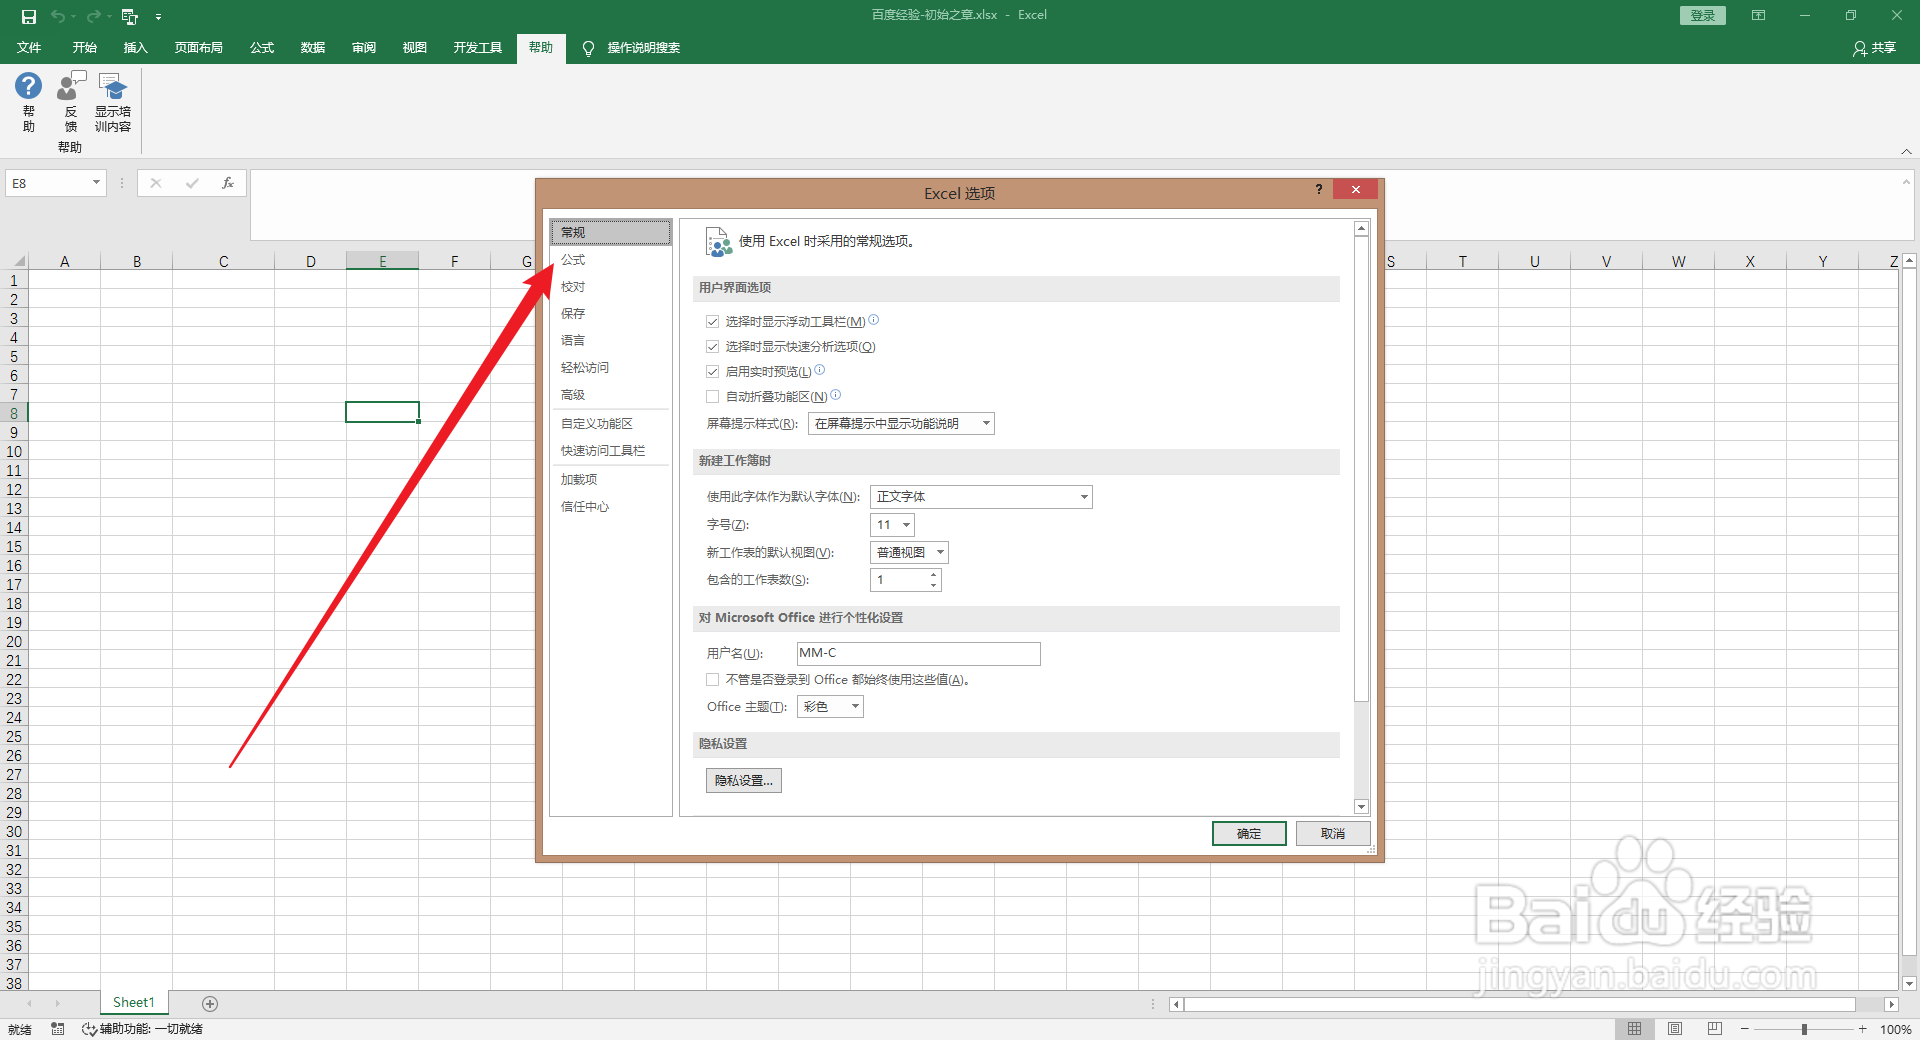Open the Name Box dropdown arrow
The height and width of the screenshot is (1040, 1920).
tap(96, 183)
